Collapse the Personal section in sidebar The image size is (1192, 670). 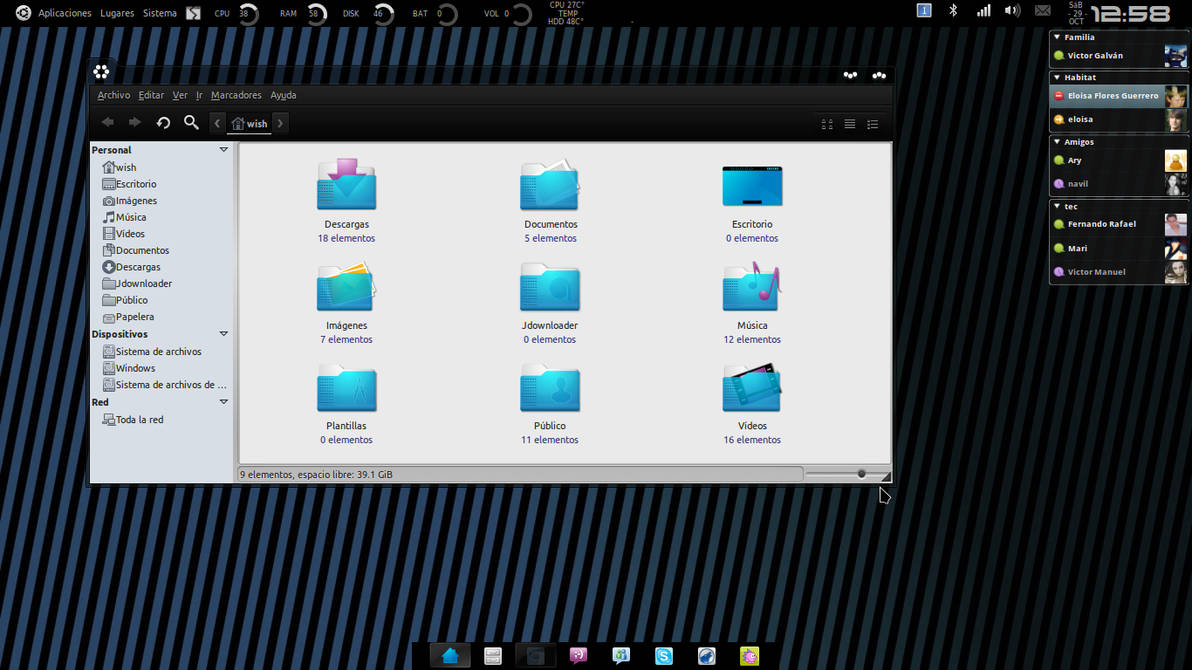click(224, 150)
